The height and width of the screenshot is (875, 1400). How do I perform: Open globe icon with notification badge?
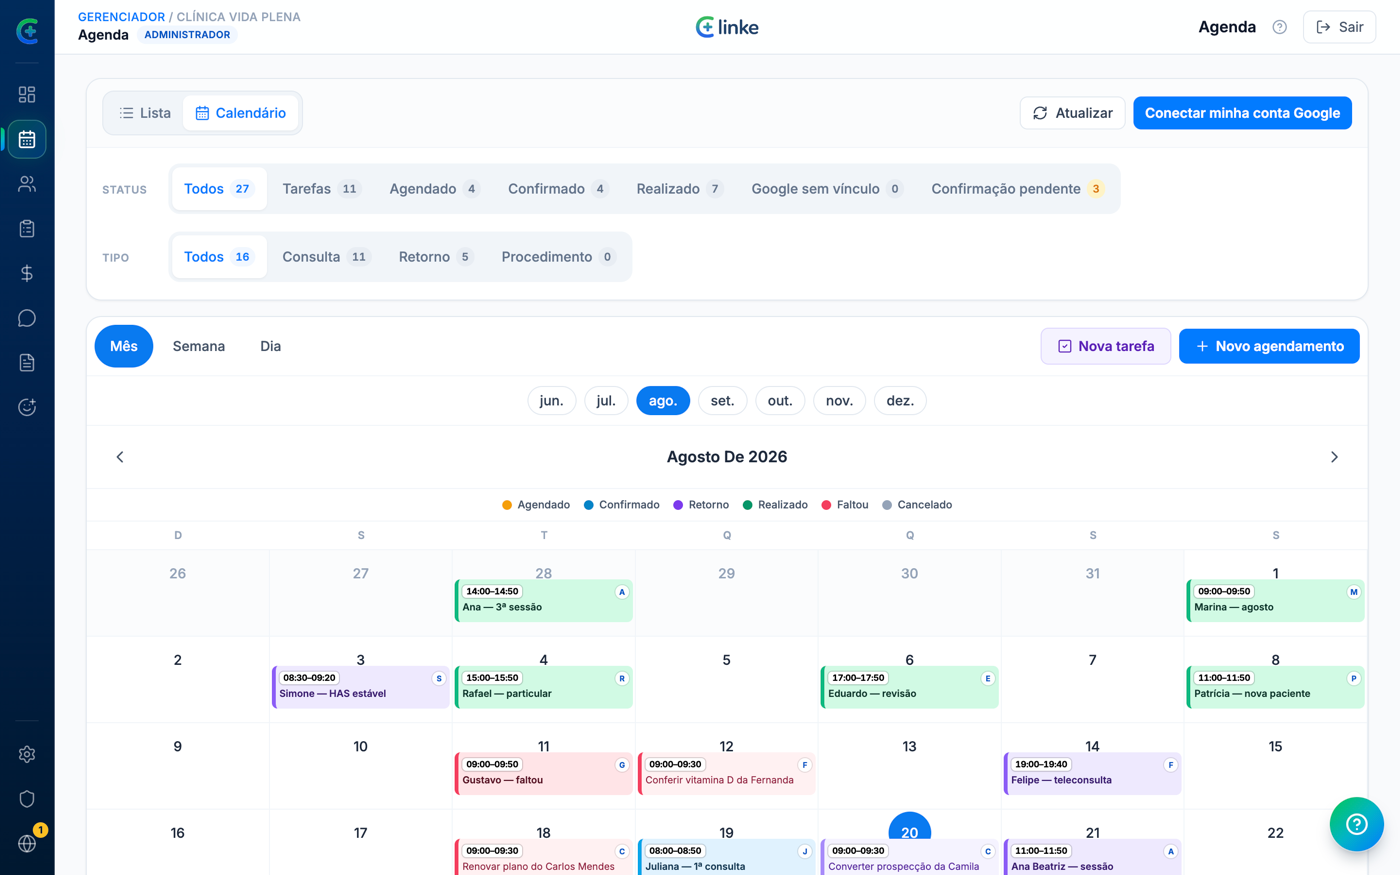pyautogui.click(x=27, y=843)
